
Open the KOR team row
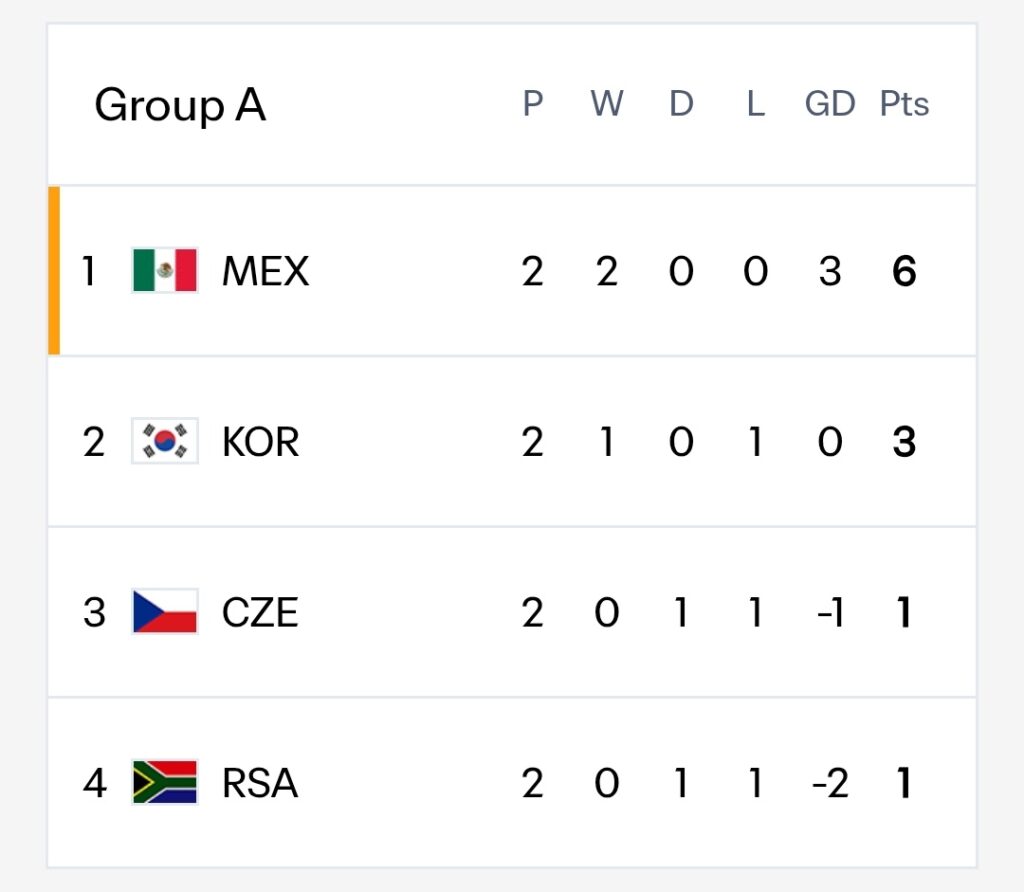(512, 441)
